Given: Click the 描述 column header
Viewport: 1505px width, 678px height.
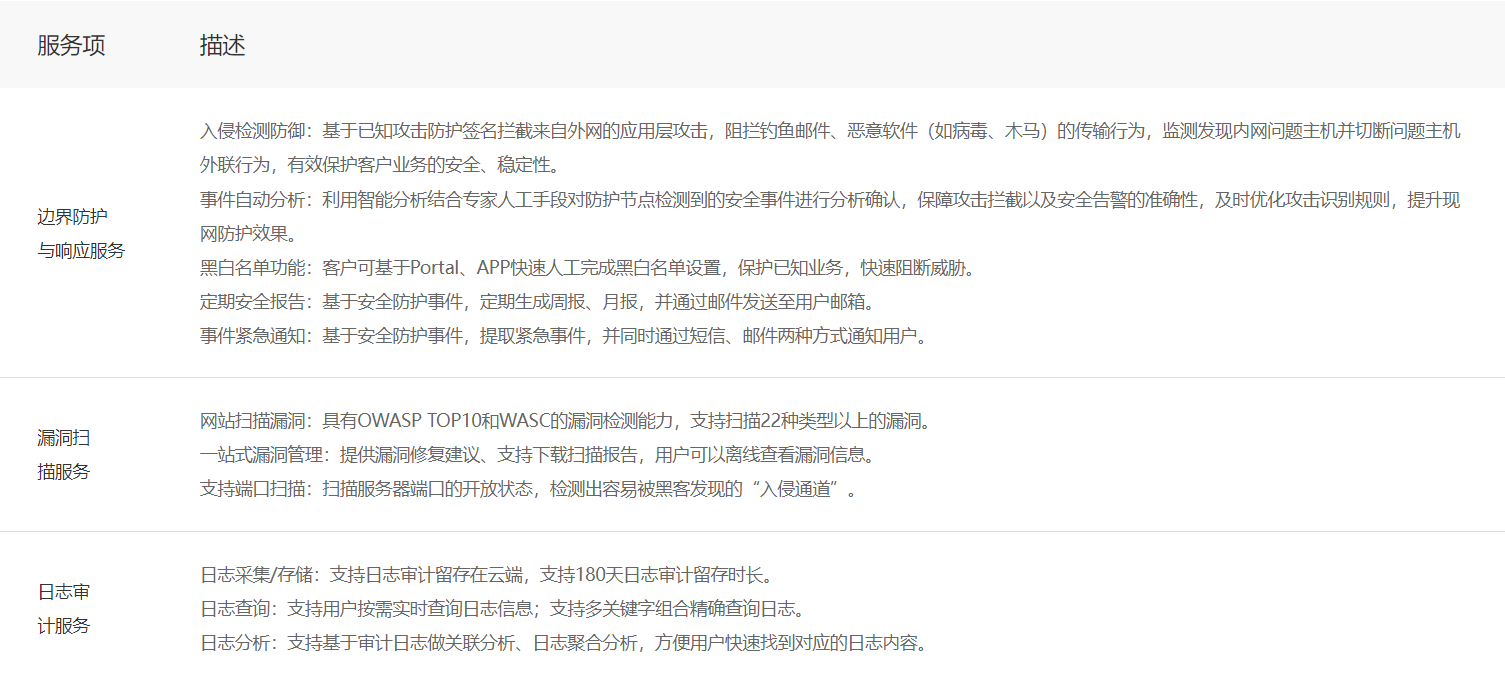Looking at the screenshot, I should 222,45.
